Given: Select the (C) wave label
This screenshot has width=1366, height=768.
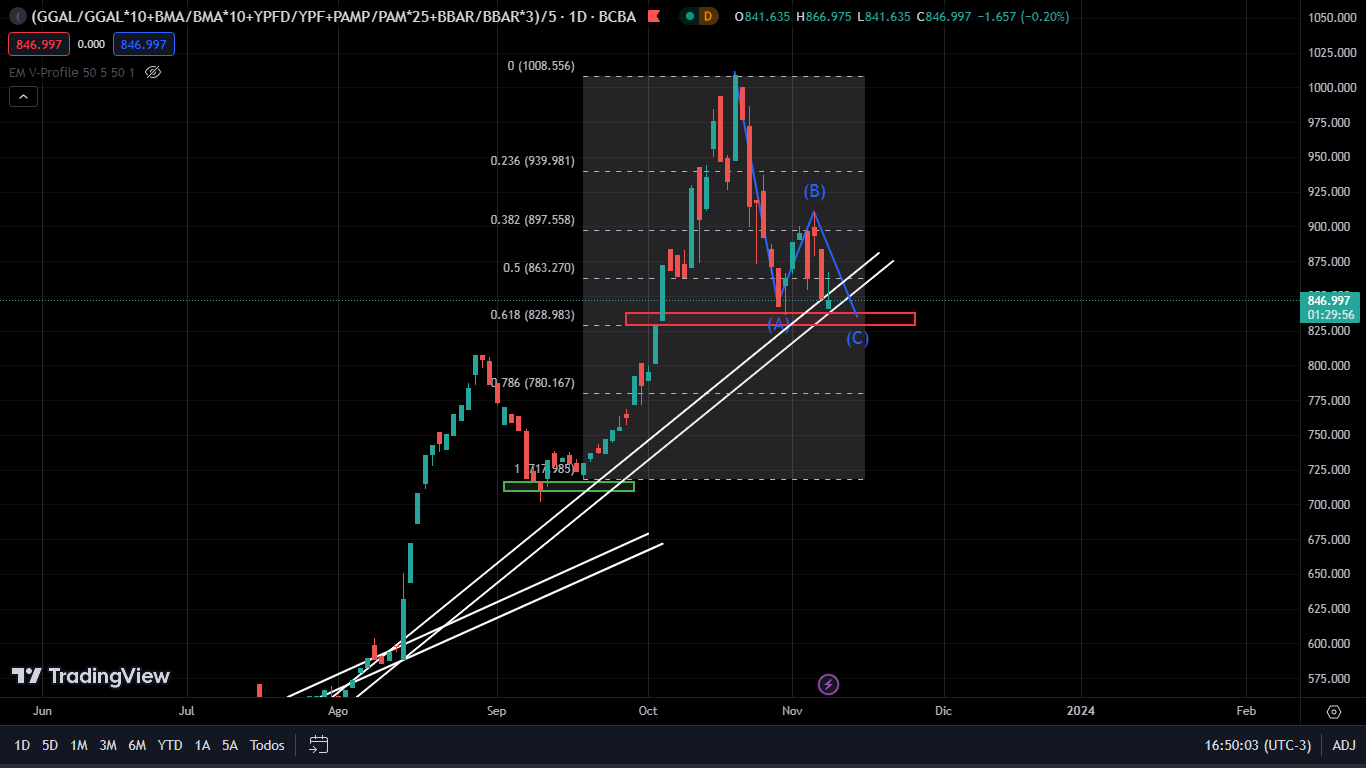Looking at the screenshot, I should point(858,338).
